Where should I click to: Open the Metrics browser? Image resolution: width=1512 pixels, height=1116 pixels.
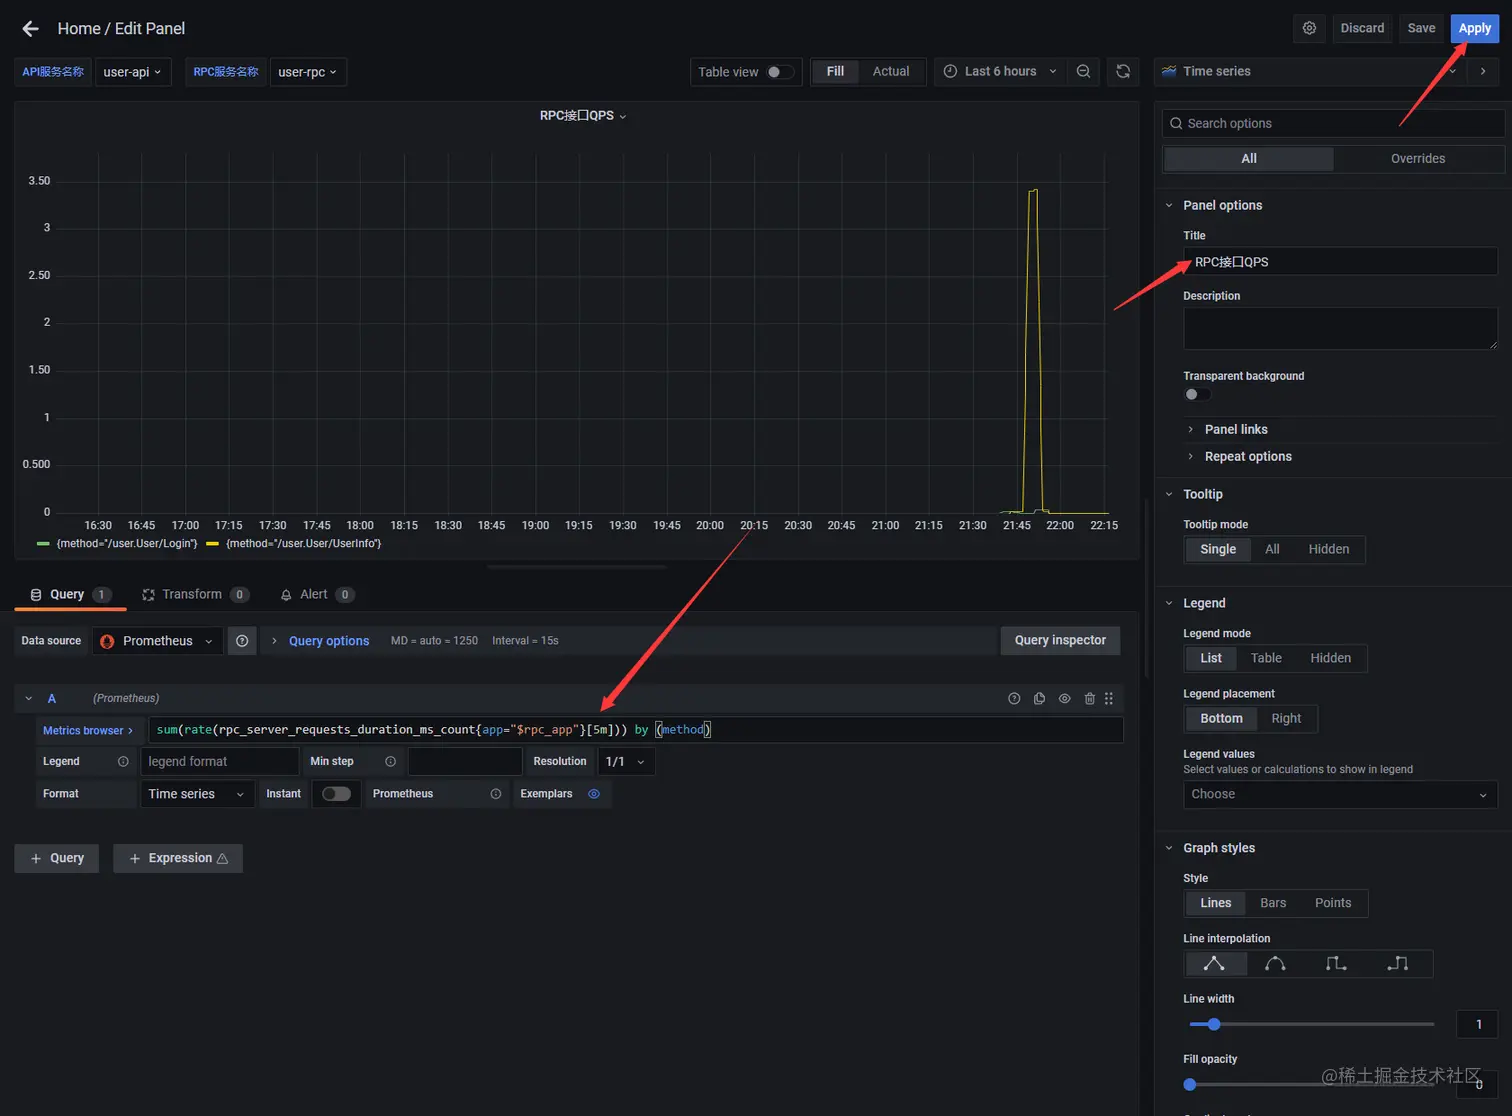pyautogui.click(x=88, y=730)
